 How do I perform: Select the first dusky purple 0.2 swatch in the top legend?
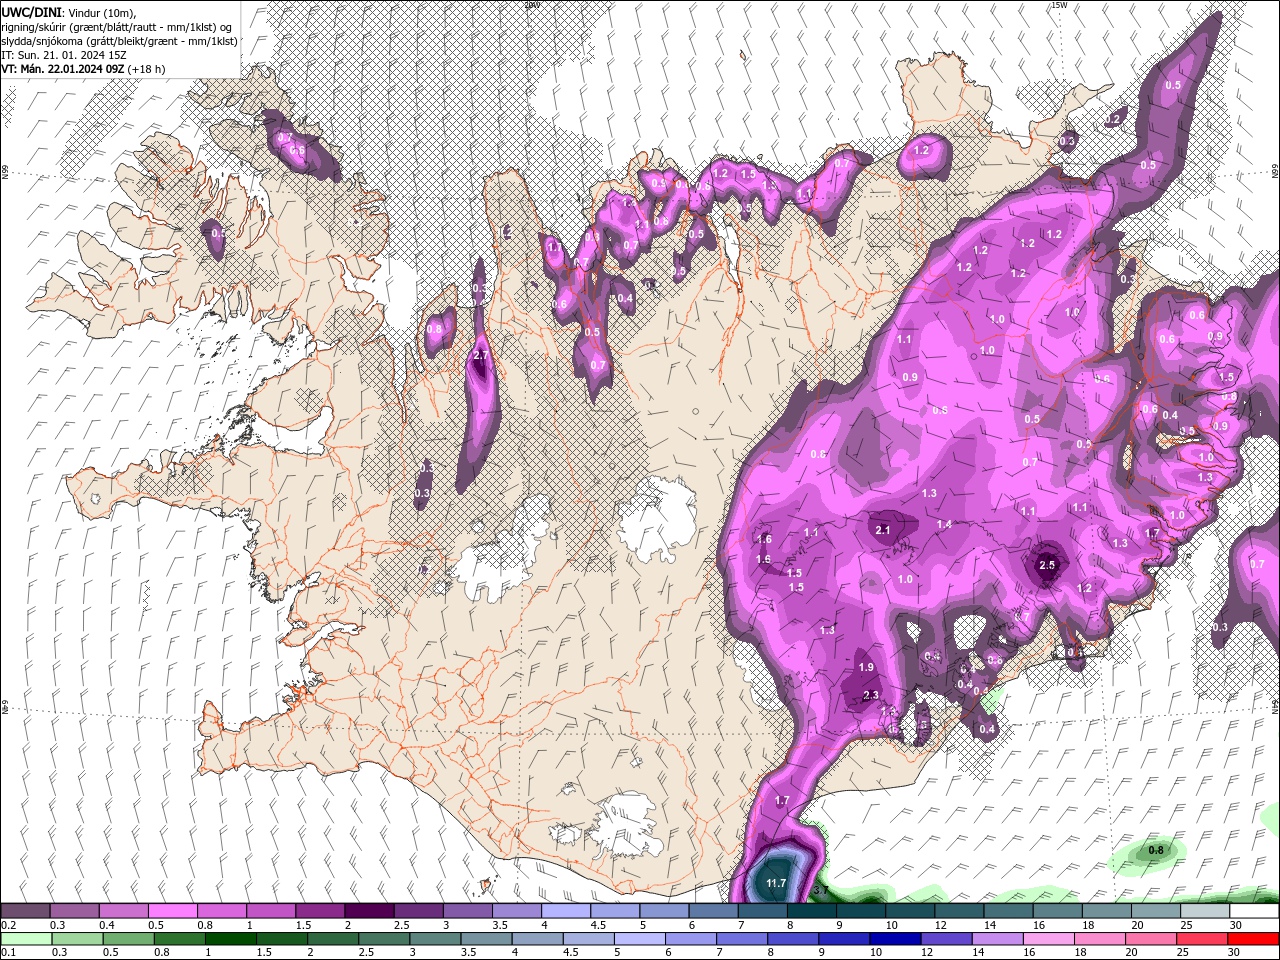25,911
